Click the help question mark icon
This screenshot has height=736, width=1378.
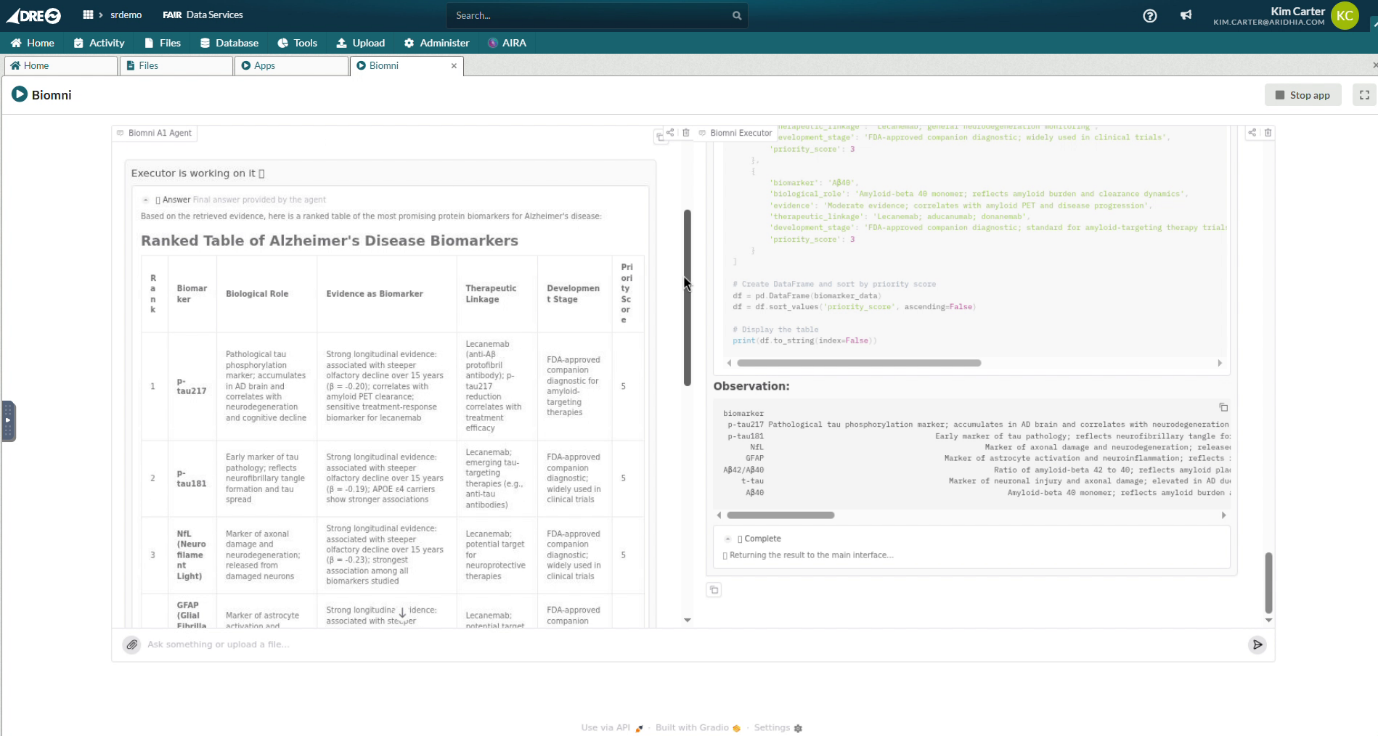pos(1150,15)
